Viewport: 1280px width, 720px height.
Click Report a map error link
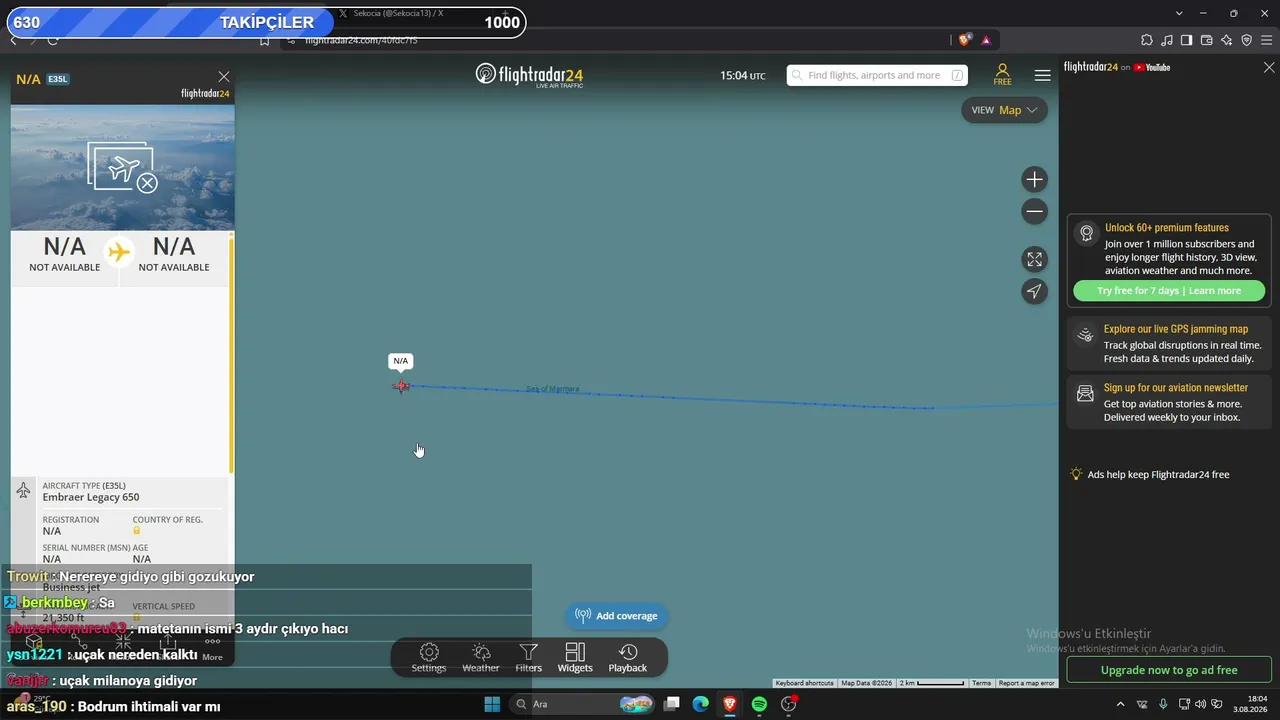1027,683
